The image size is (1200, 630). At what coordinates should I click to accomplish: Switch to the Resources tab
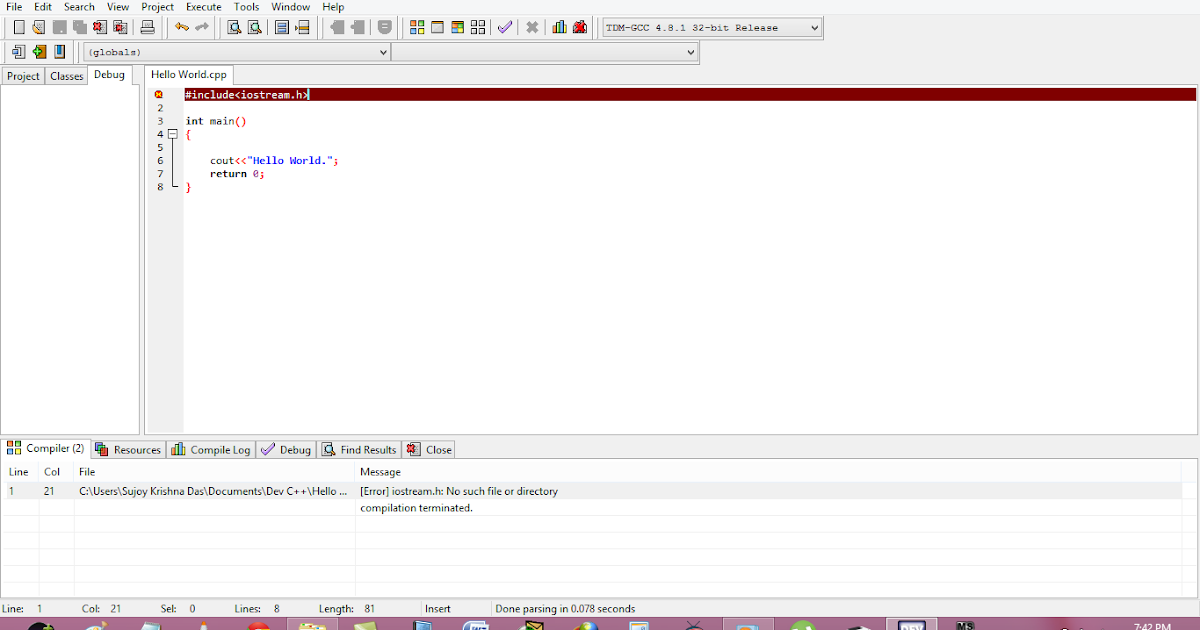coord(128,450)
